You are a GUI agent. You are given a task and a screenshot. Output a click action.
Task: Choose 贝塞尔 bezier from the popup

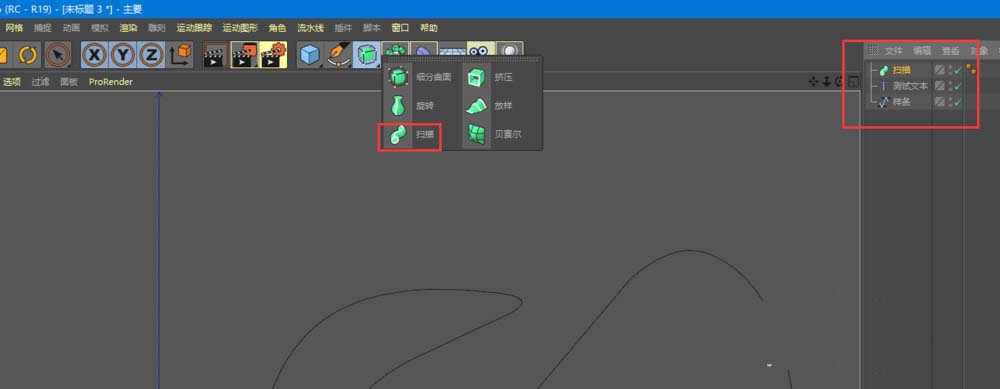point(492,135)
